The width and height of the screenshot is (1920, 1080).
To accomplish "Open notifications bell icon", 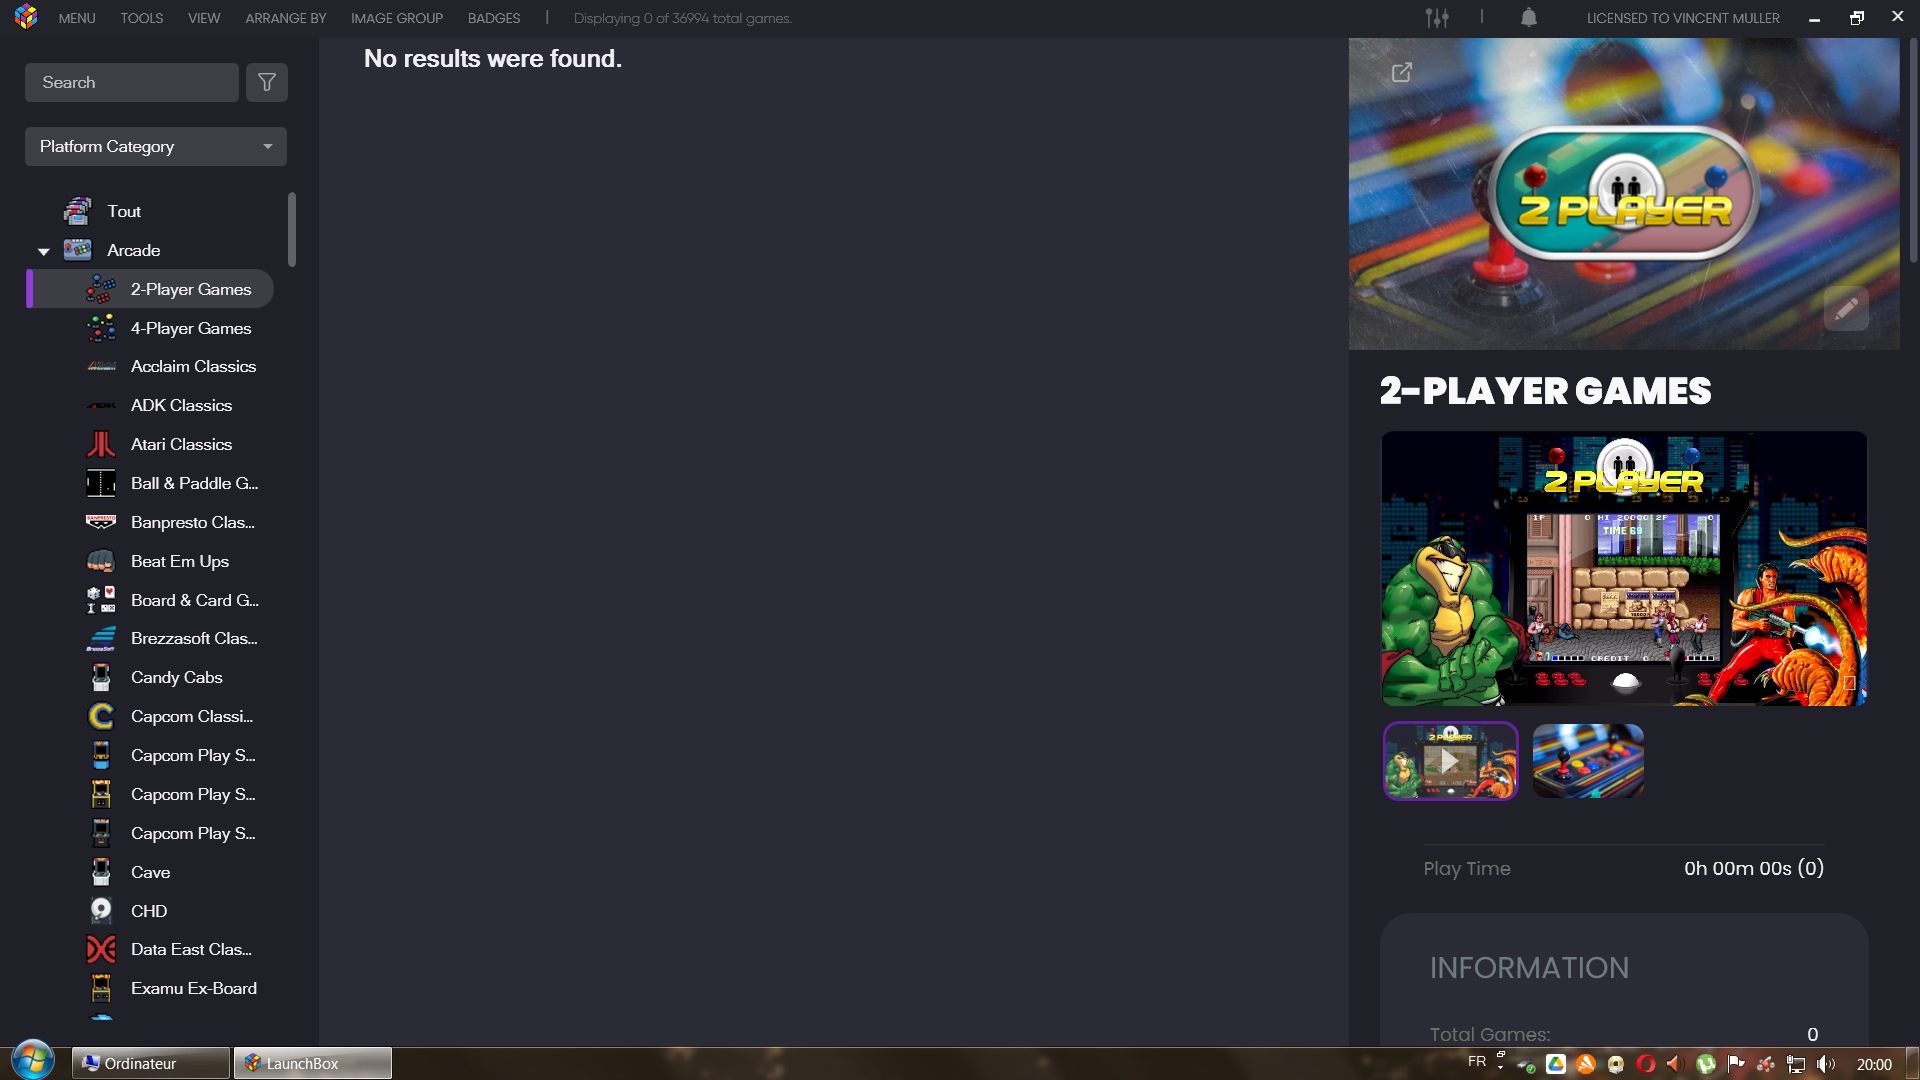I will pos(1529,18).
